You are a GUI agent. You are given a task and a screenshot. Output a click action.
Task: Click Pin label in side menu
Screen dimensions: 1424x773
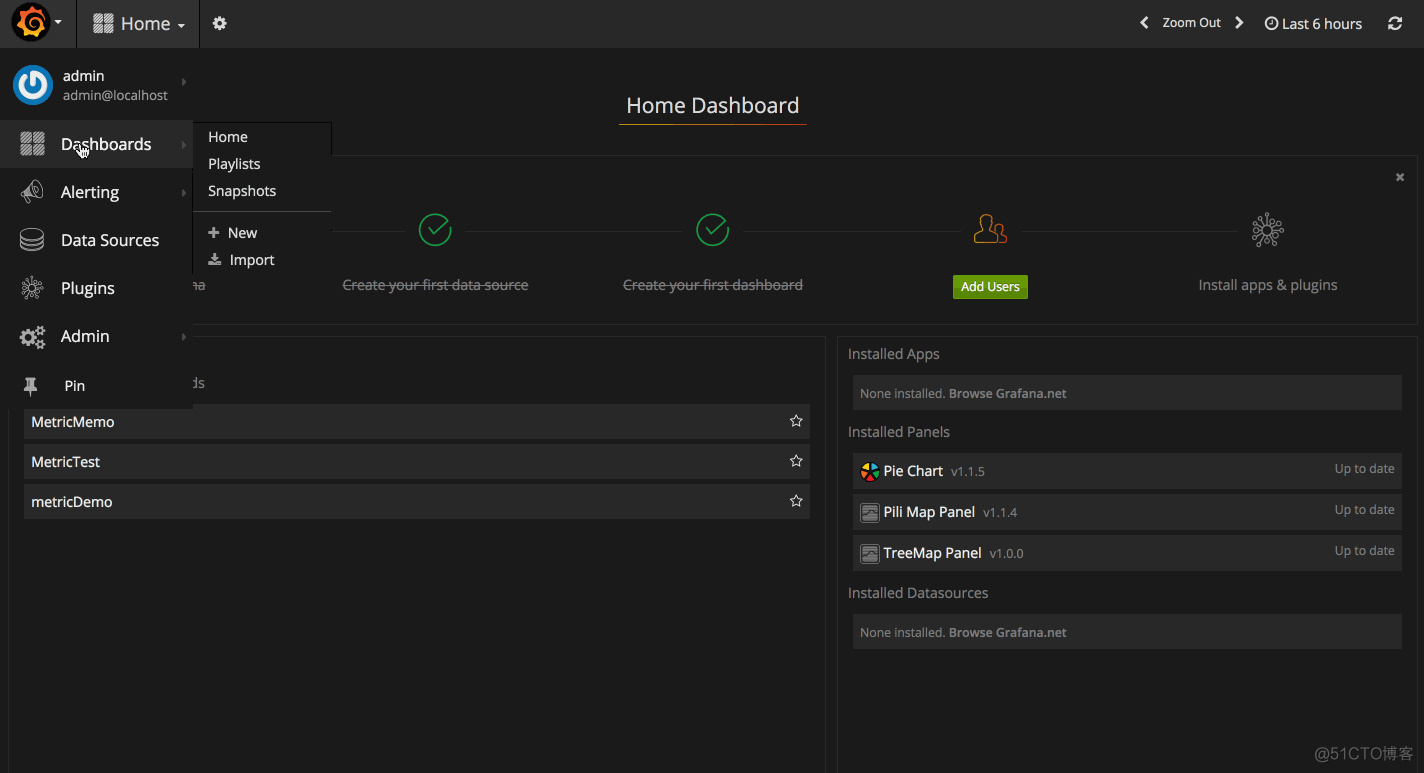[x=75, y=386]
